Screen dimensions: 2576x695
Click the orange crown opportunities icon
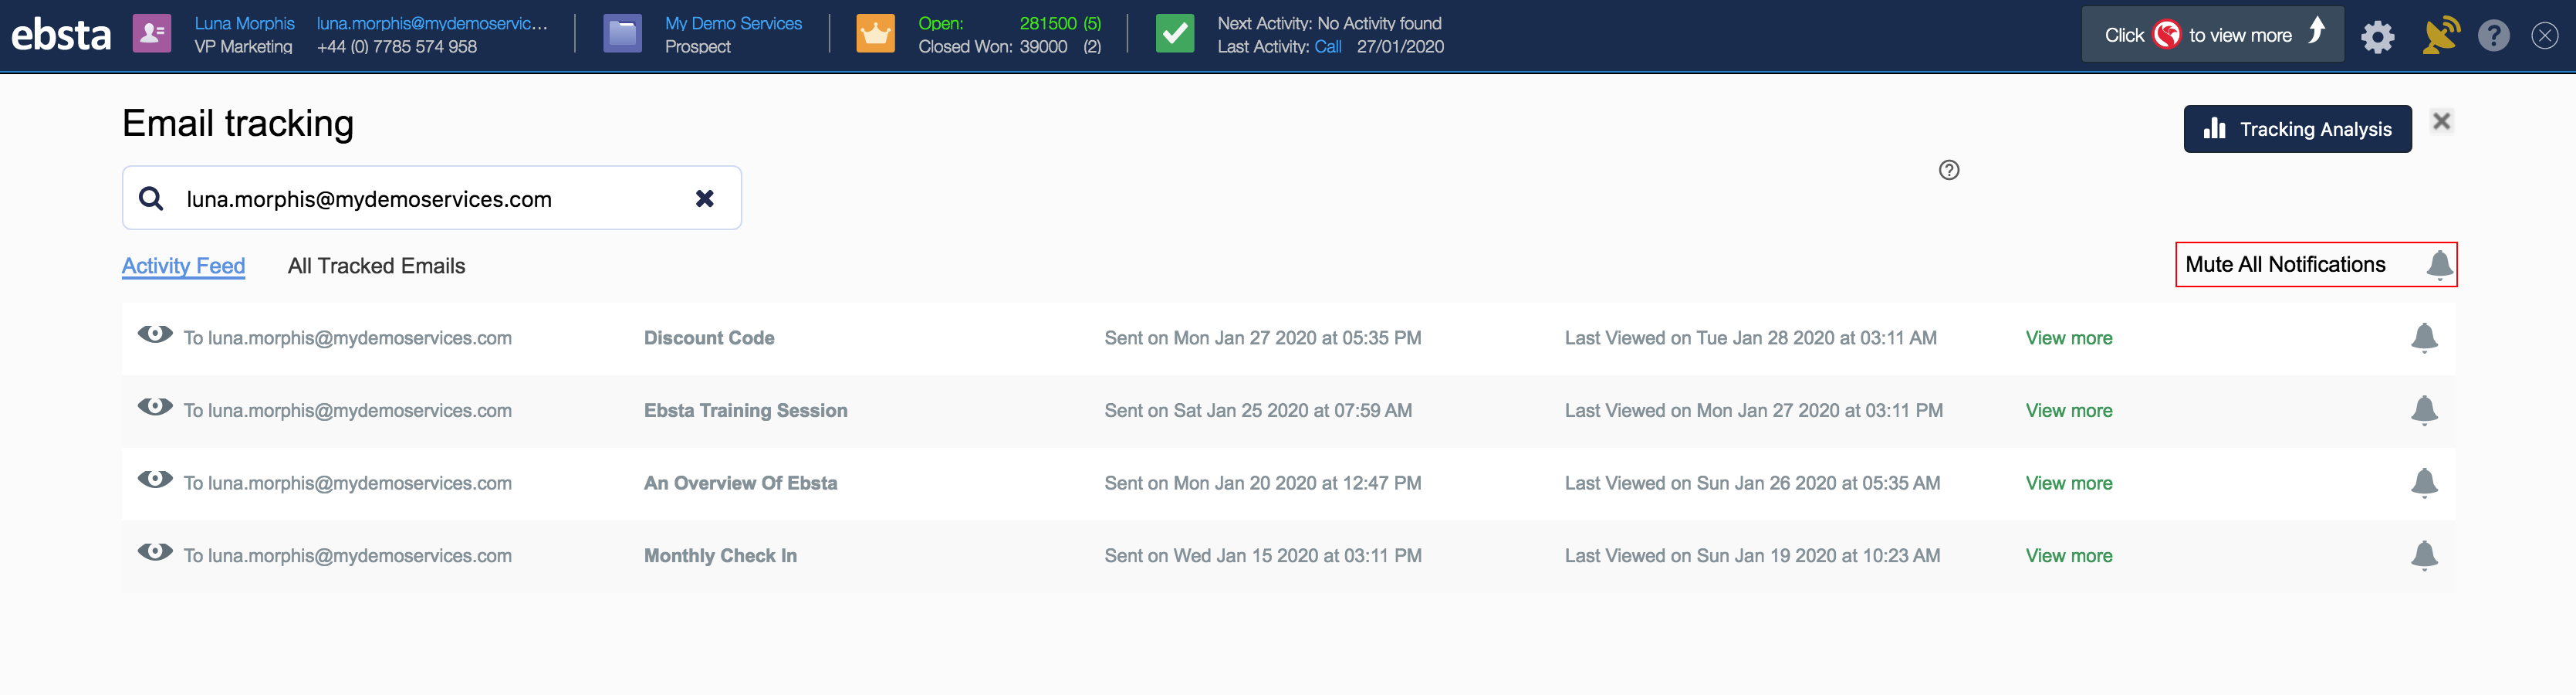(875, 34)
